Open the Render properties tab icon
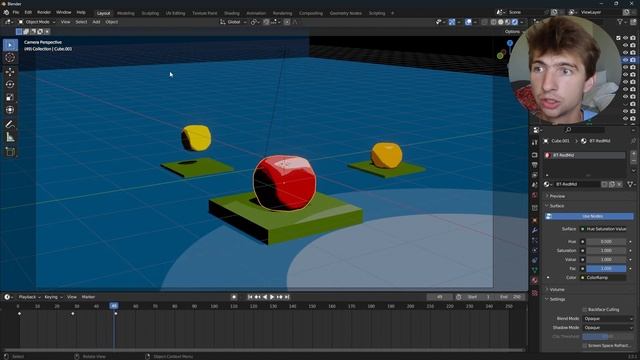Screen dimensions: 640x360 (x=535, y=155)
